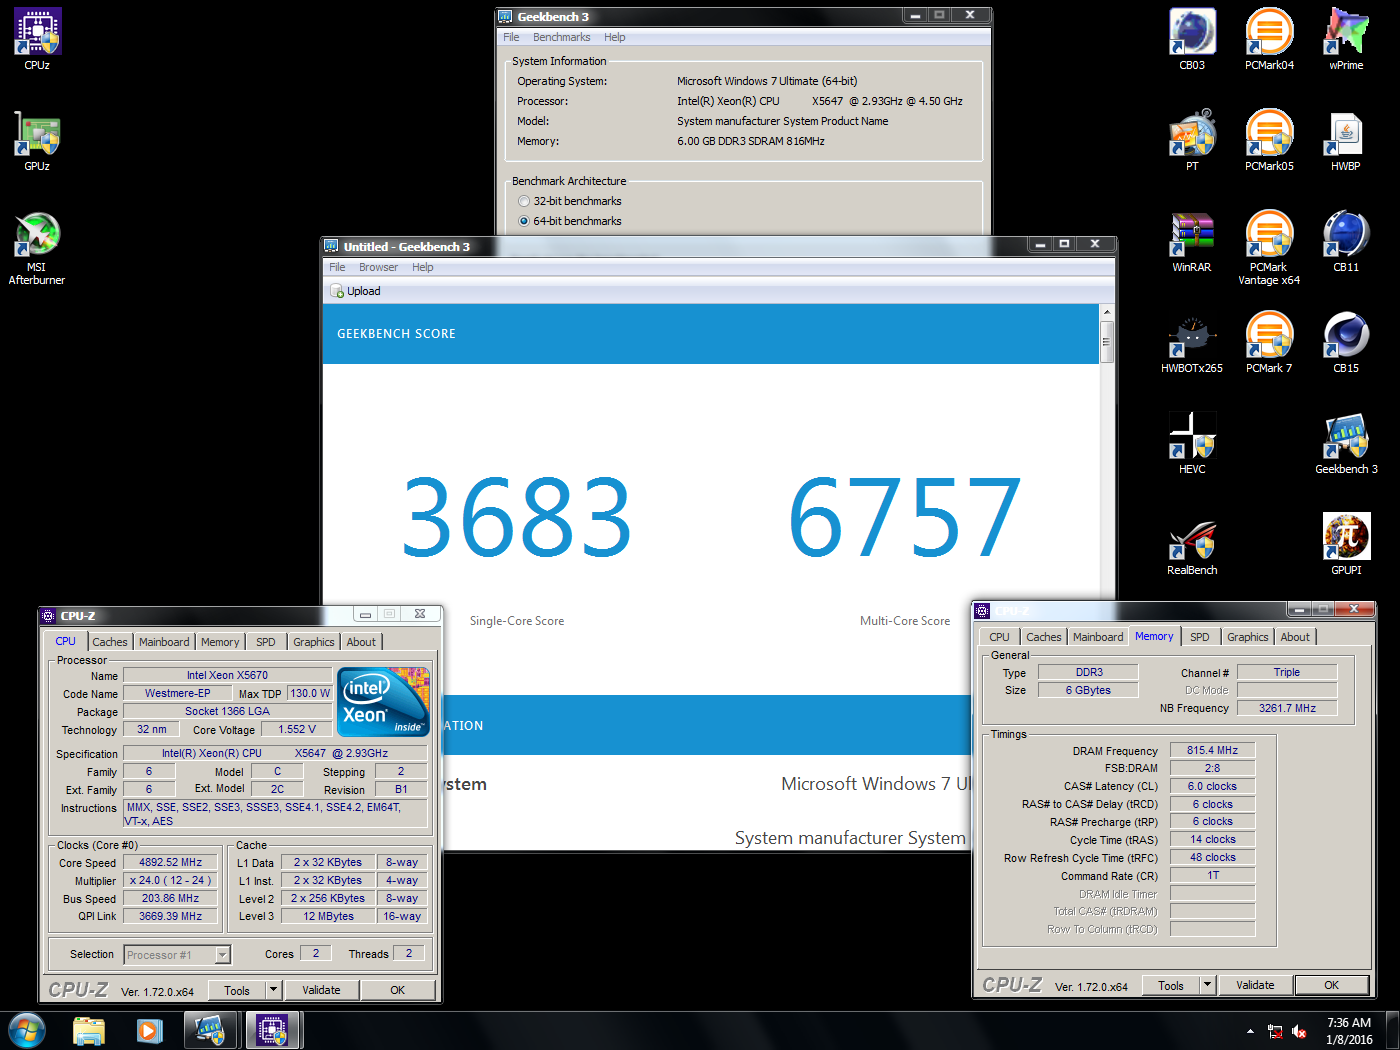Launch MSI Afterburner desktop icon
1400x1050 pixels.
pos(37,248)
